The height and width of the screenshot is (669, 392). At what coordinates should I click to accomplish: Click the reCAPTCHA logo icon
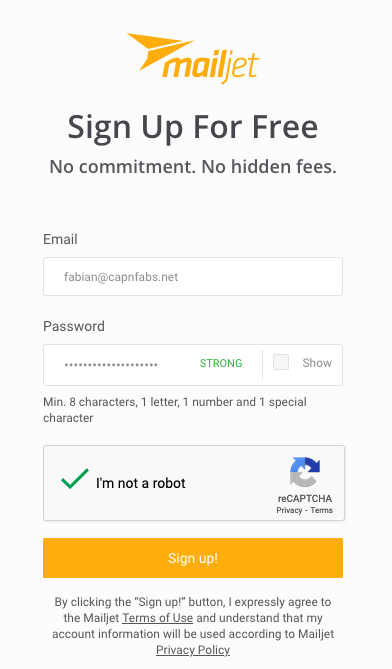pyautogui.click(x=305, y=472)
